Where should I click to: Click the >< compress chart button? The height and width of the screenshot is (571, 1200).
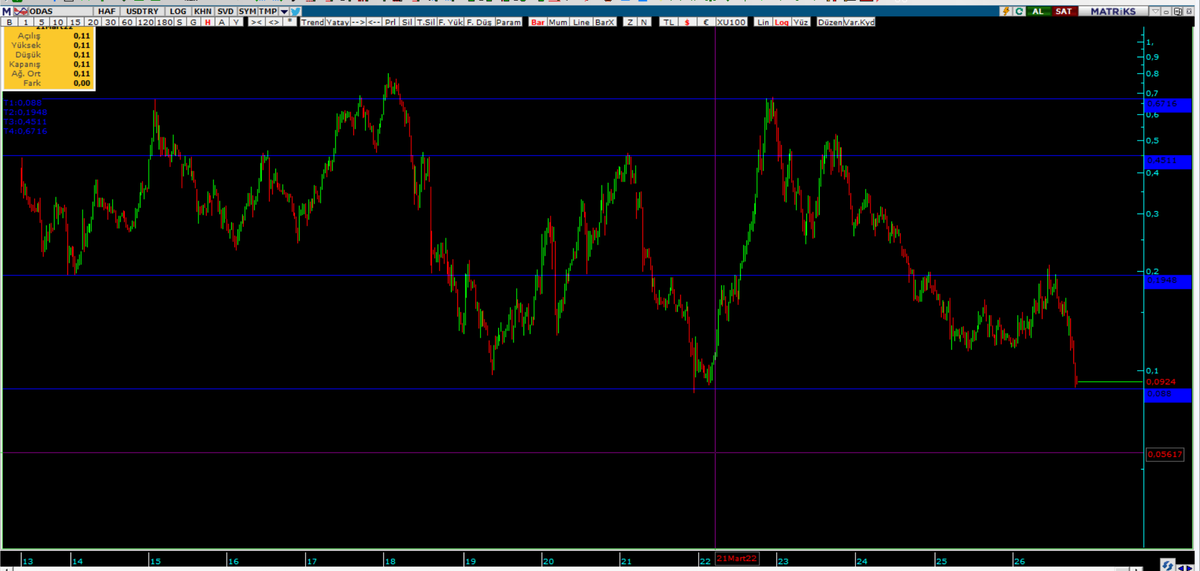pos(256,22)
